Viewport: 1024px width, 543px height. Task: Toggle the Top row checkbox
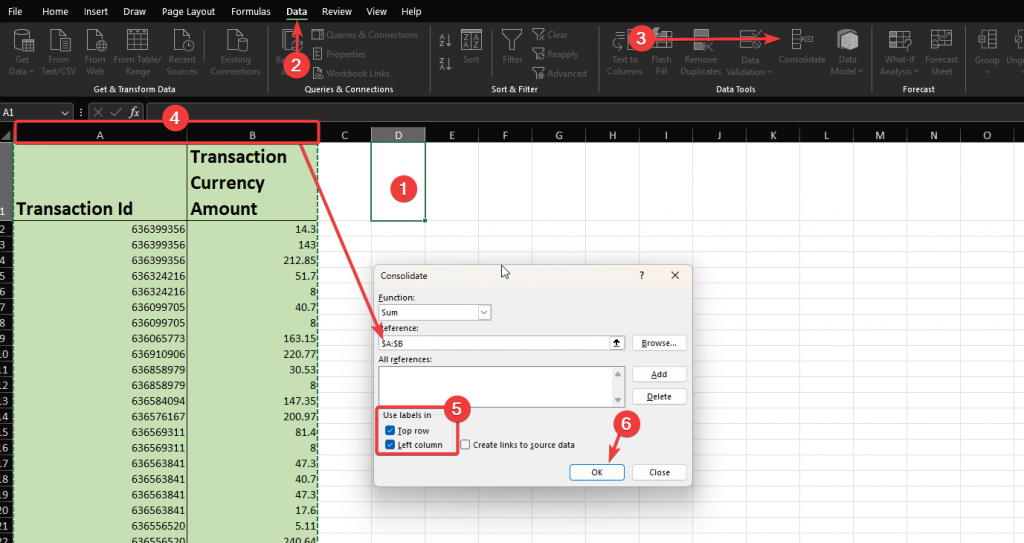click(390, 431)
